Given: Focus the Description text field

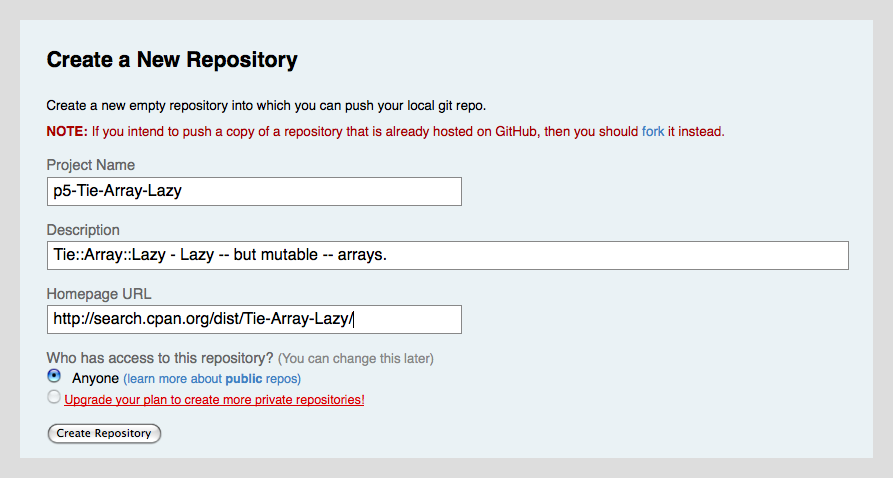Looking at the screenshot, I should (x=448, y=255).
